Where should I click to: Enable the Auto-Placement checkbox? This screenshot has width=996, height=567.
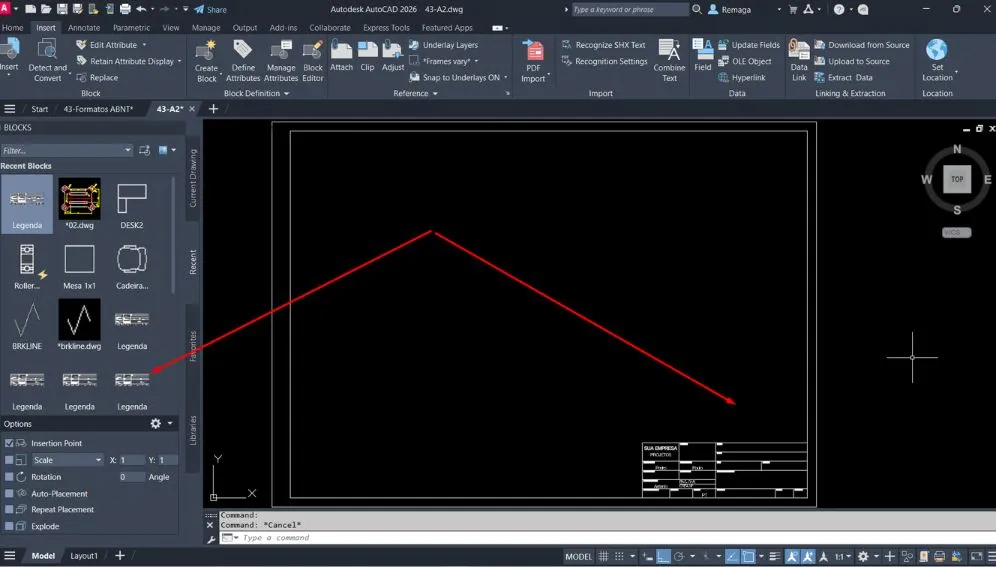(10, 493)
